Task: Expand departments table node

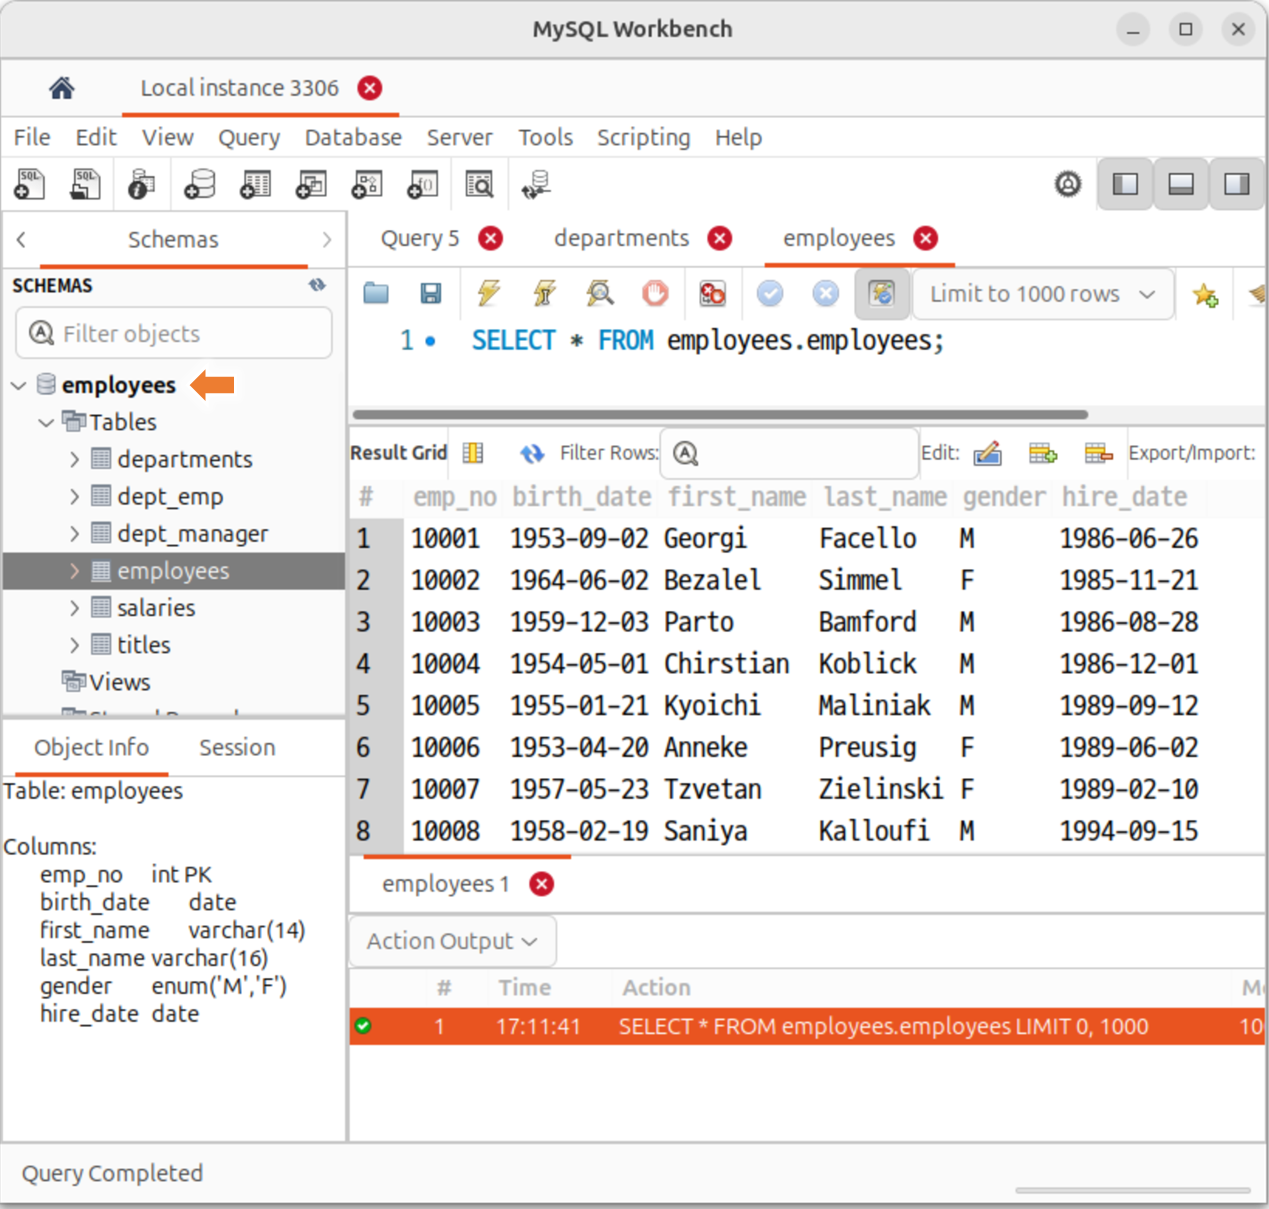Action: 74,459
